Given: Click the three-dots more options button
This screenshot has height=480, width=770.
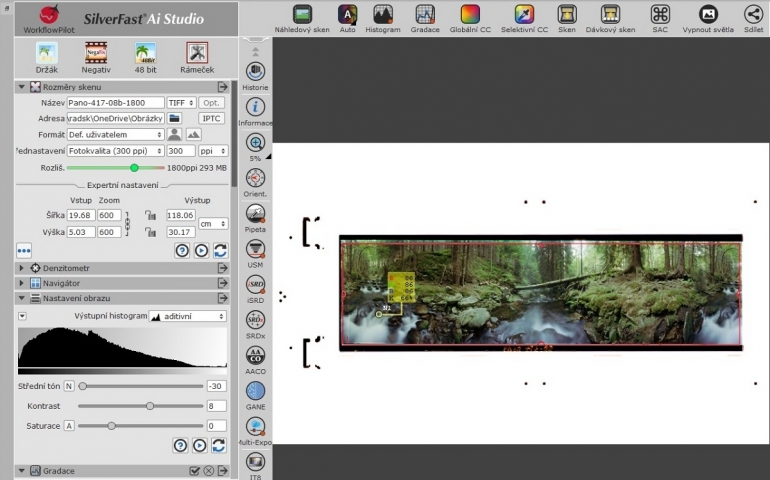Looking at the screenshot, I should (x=24, y=251).
